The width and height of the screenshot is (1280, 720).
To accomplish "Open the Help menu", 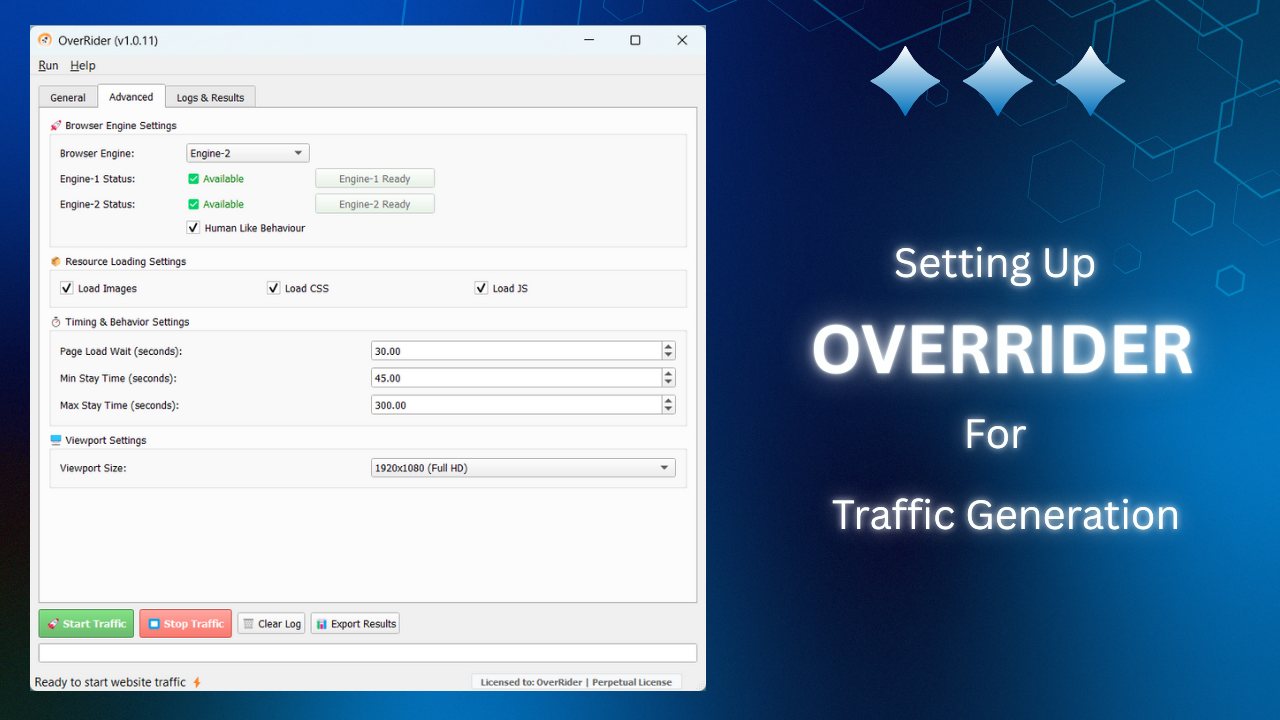I will point(83,66).
